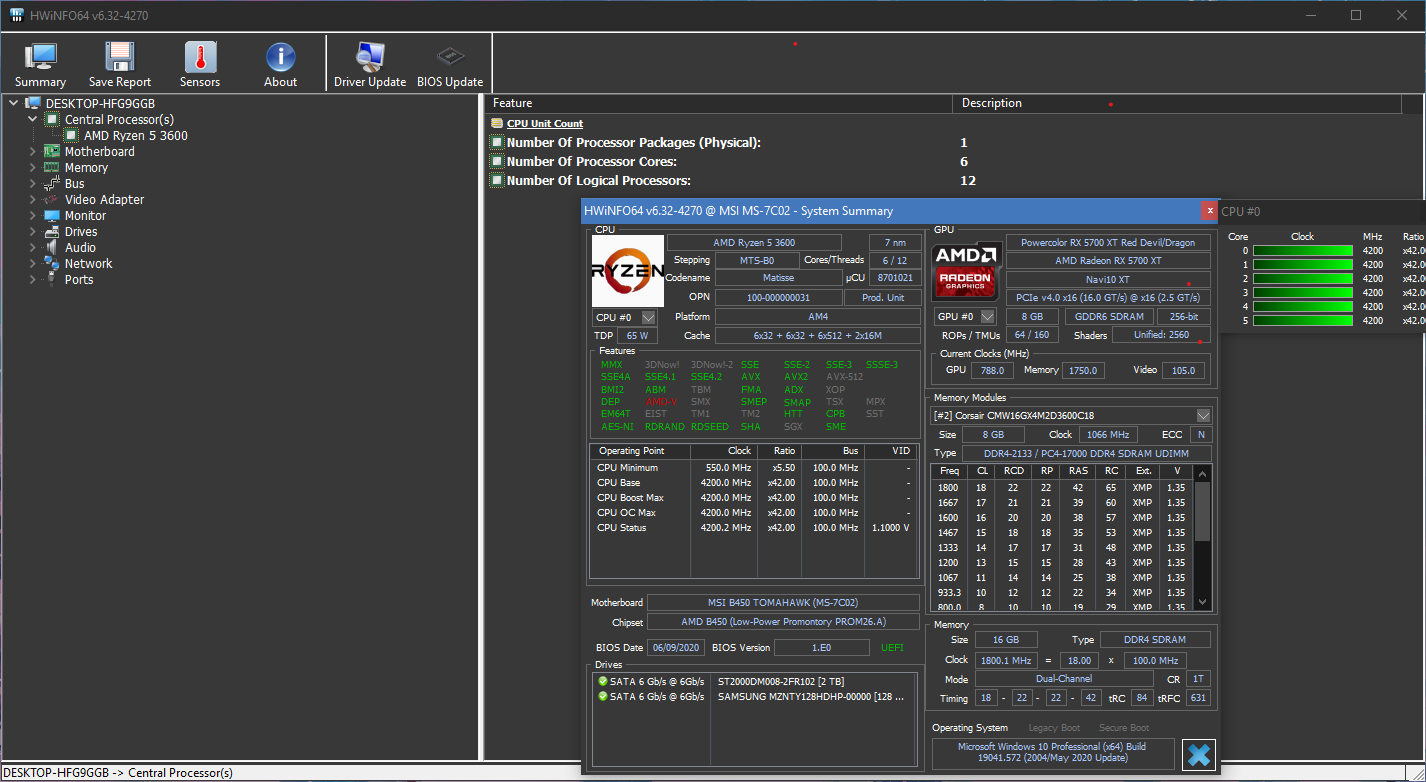This screenshot has height=782, width=1426.
Task: Click the Ryzen logo image
Action: click(627, 270)
